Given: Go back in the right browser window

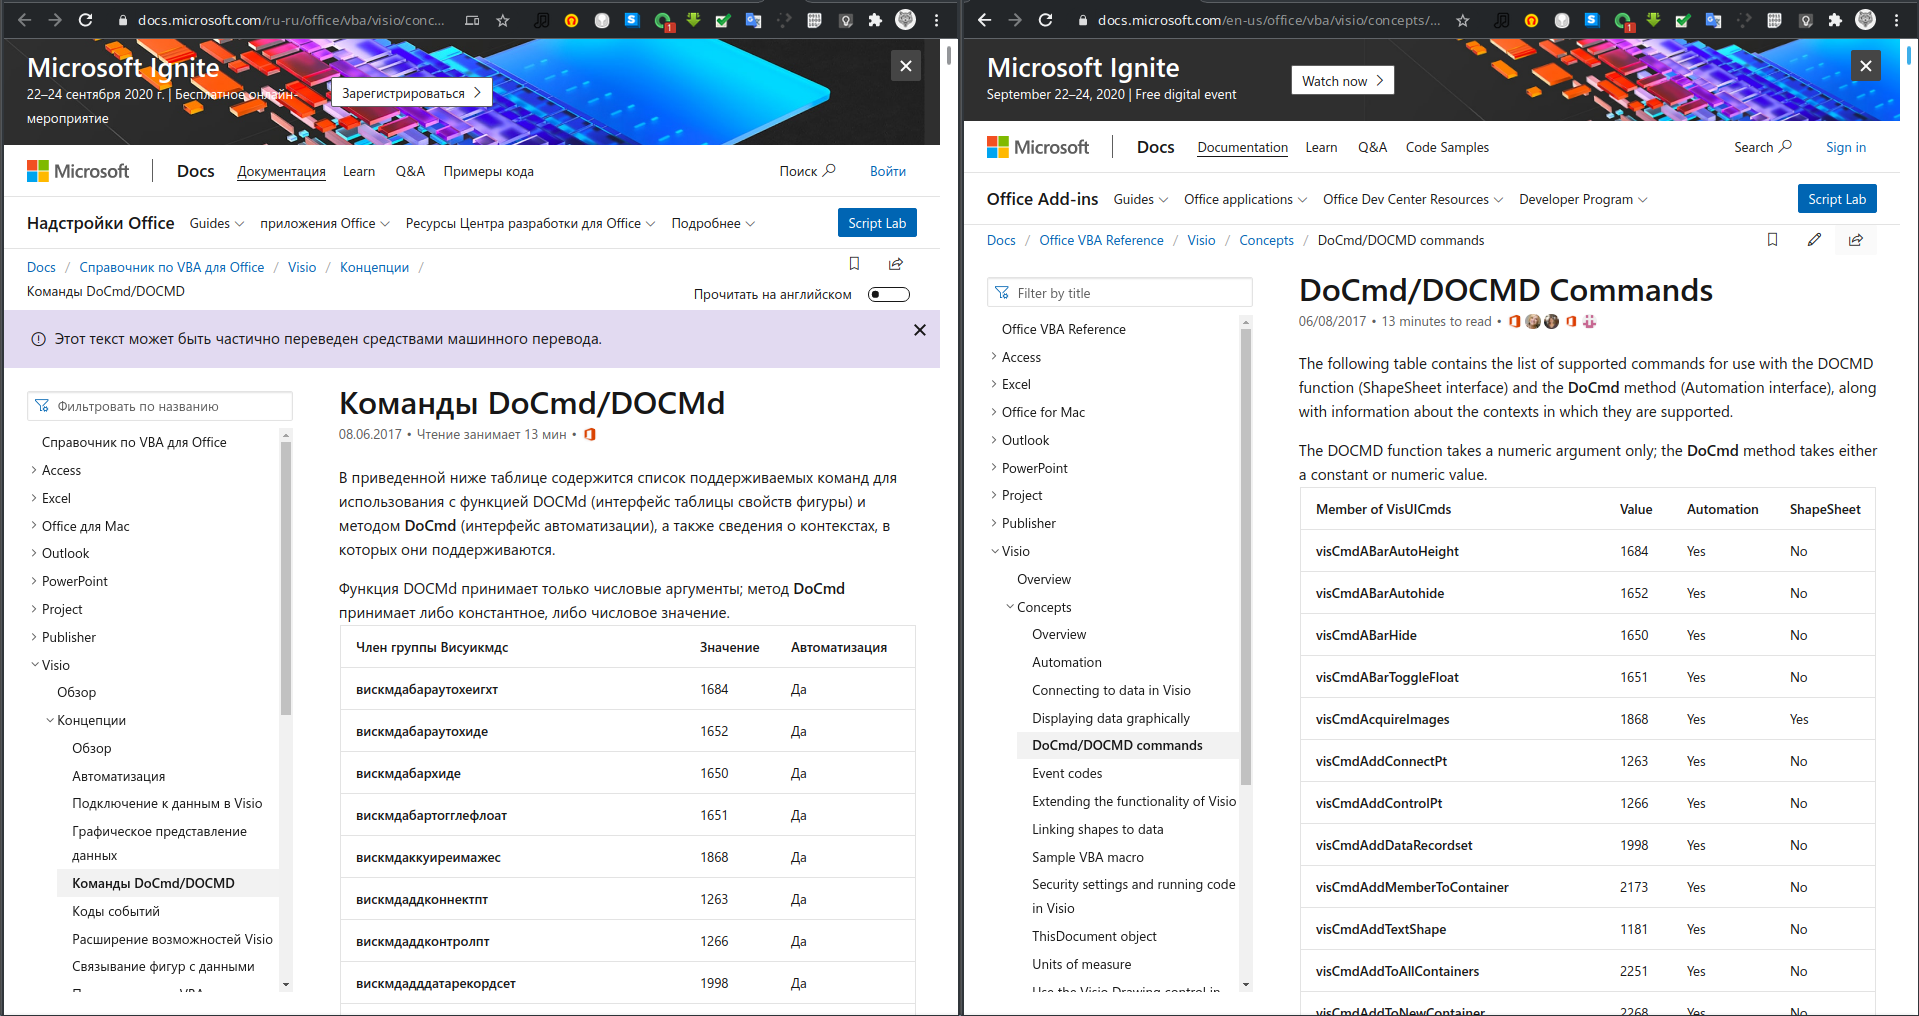Looking at the screenshot, I should [x=985, y=20].
